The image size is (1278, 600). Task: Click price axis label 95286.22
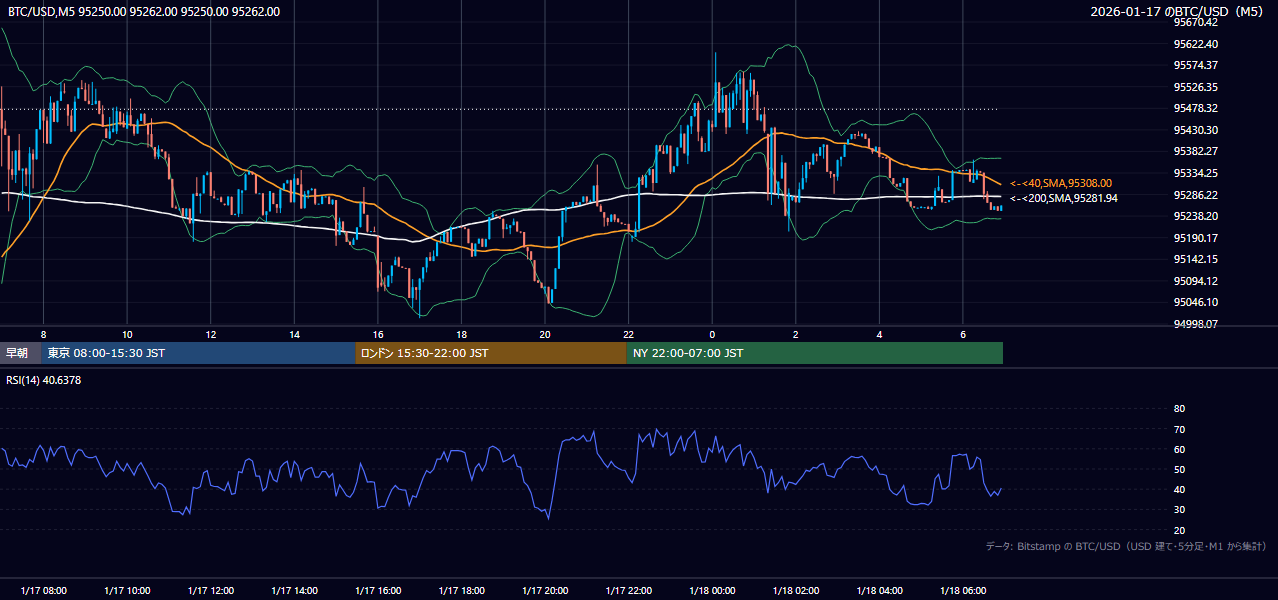tap(1195, 195)
